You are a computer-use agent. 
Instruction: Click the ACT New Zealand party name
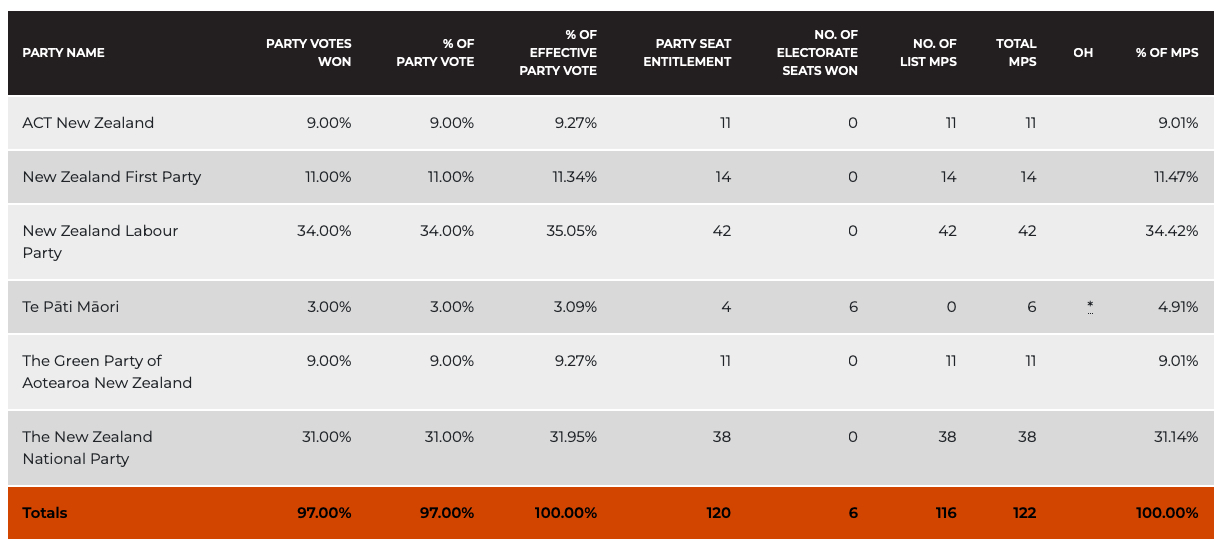(x=88, y=123)
